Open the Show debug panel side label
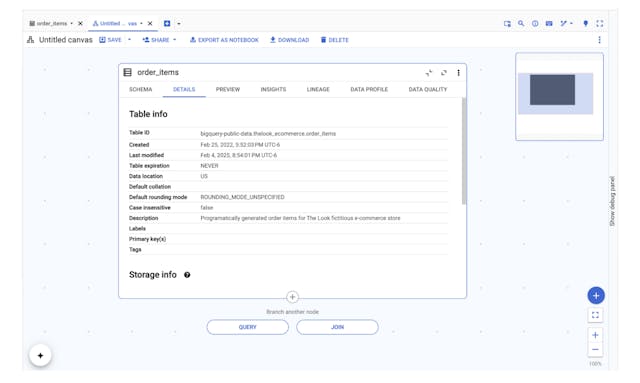 pyautogui.click(x=612, y=201)
